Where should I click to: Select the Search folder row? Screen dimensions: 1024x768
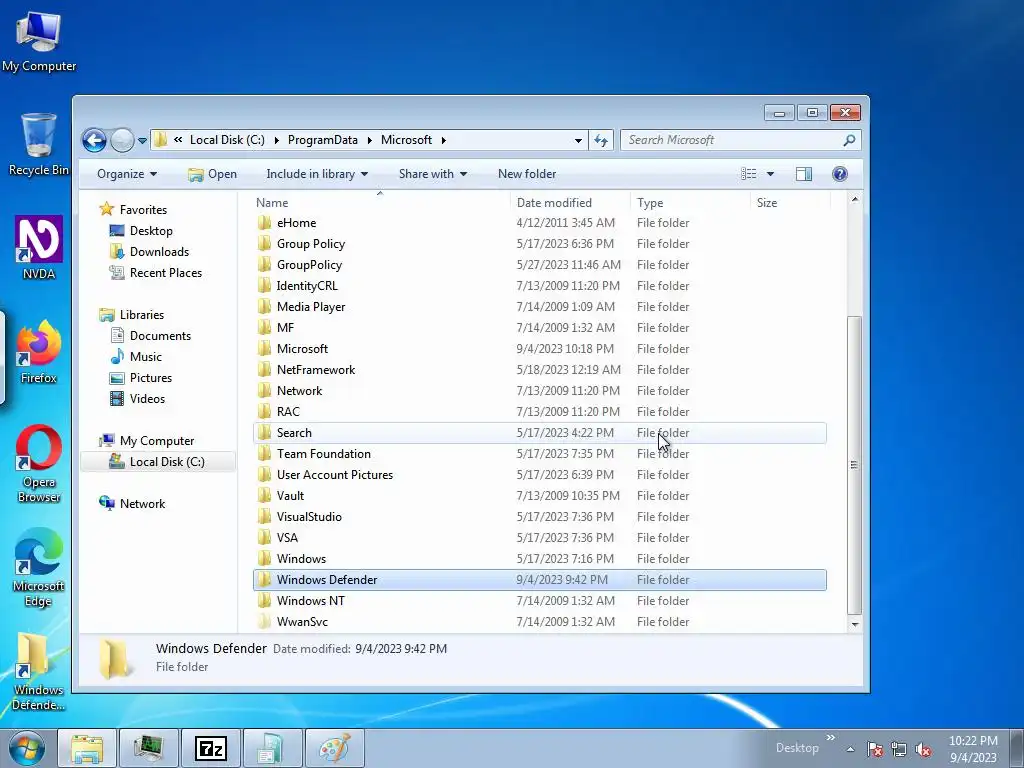click(539, 432)
